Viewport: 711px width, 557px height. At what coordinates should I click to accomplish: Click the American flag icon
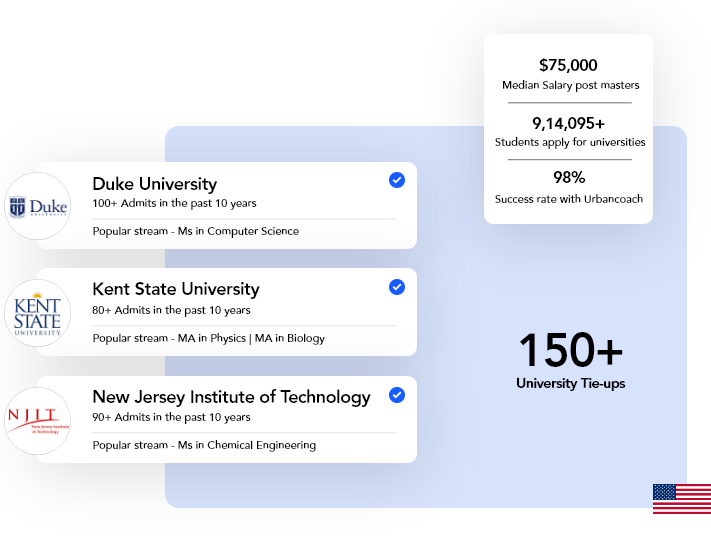pos(682,498)
